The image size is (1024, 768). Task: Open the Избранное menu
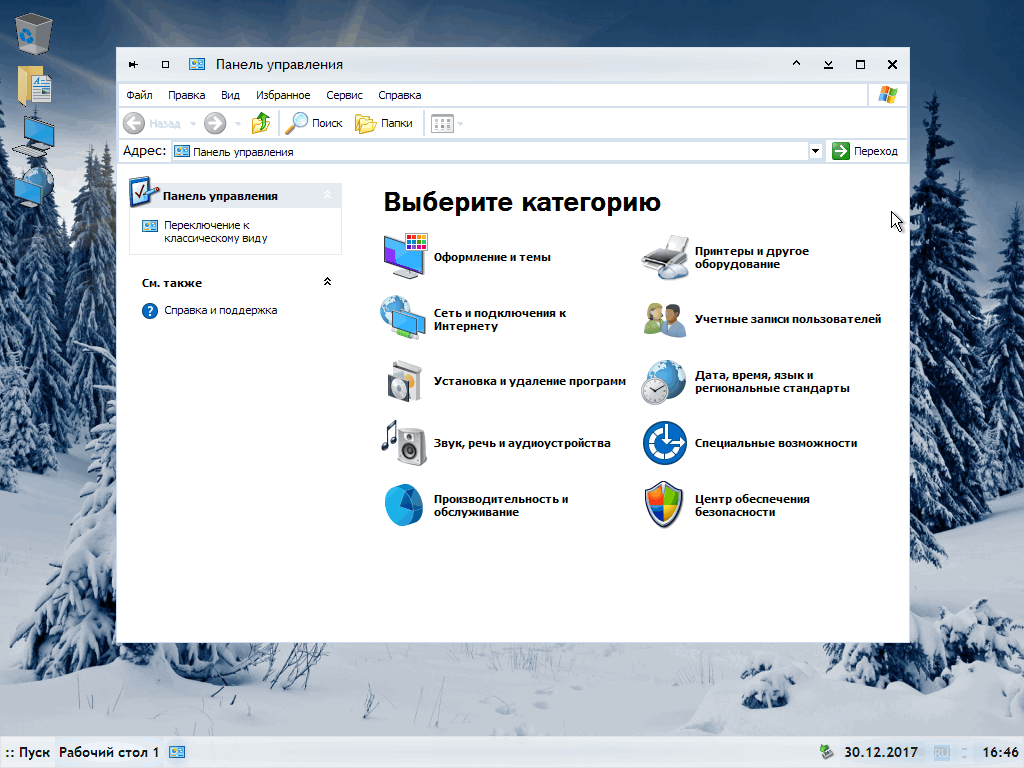(x=283, y=95)
